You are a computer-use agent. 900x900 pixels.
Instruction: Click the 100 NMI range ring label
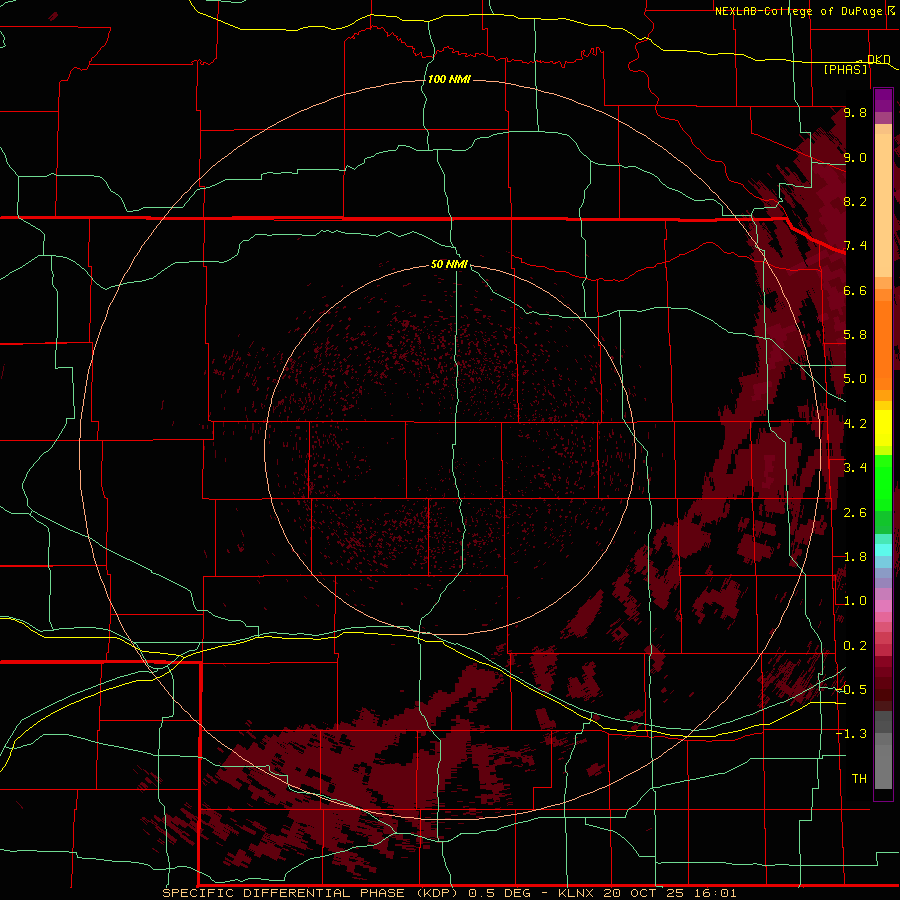click(449, 79)
